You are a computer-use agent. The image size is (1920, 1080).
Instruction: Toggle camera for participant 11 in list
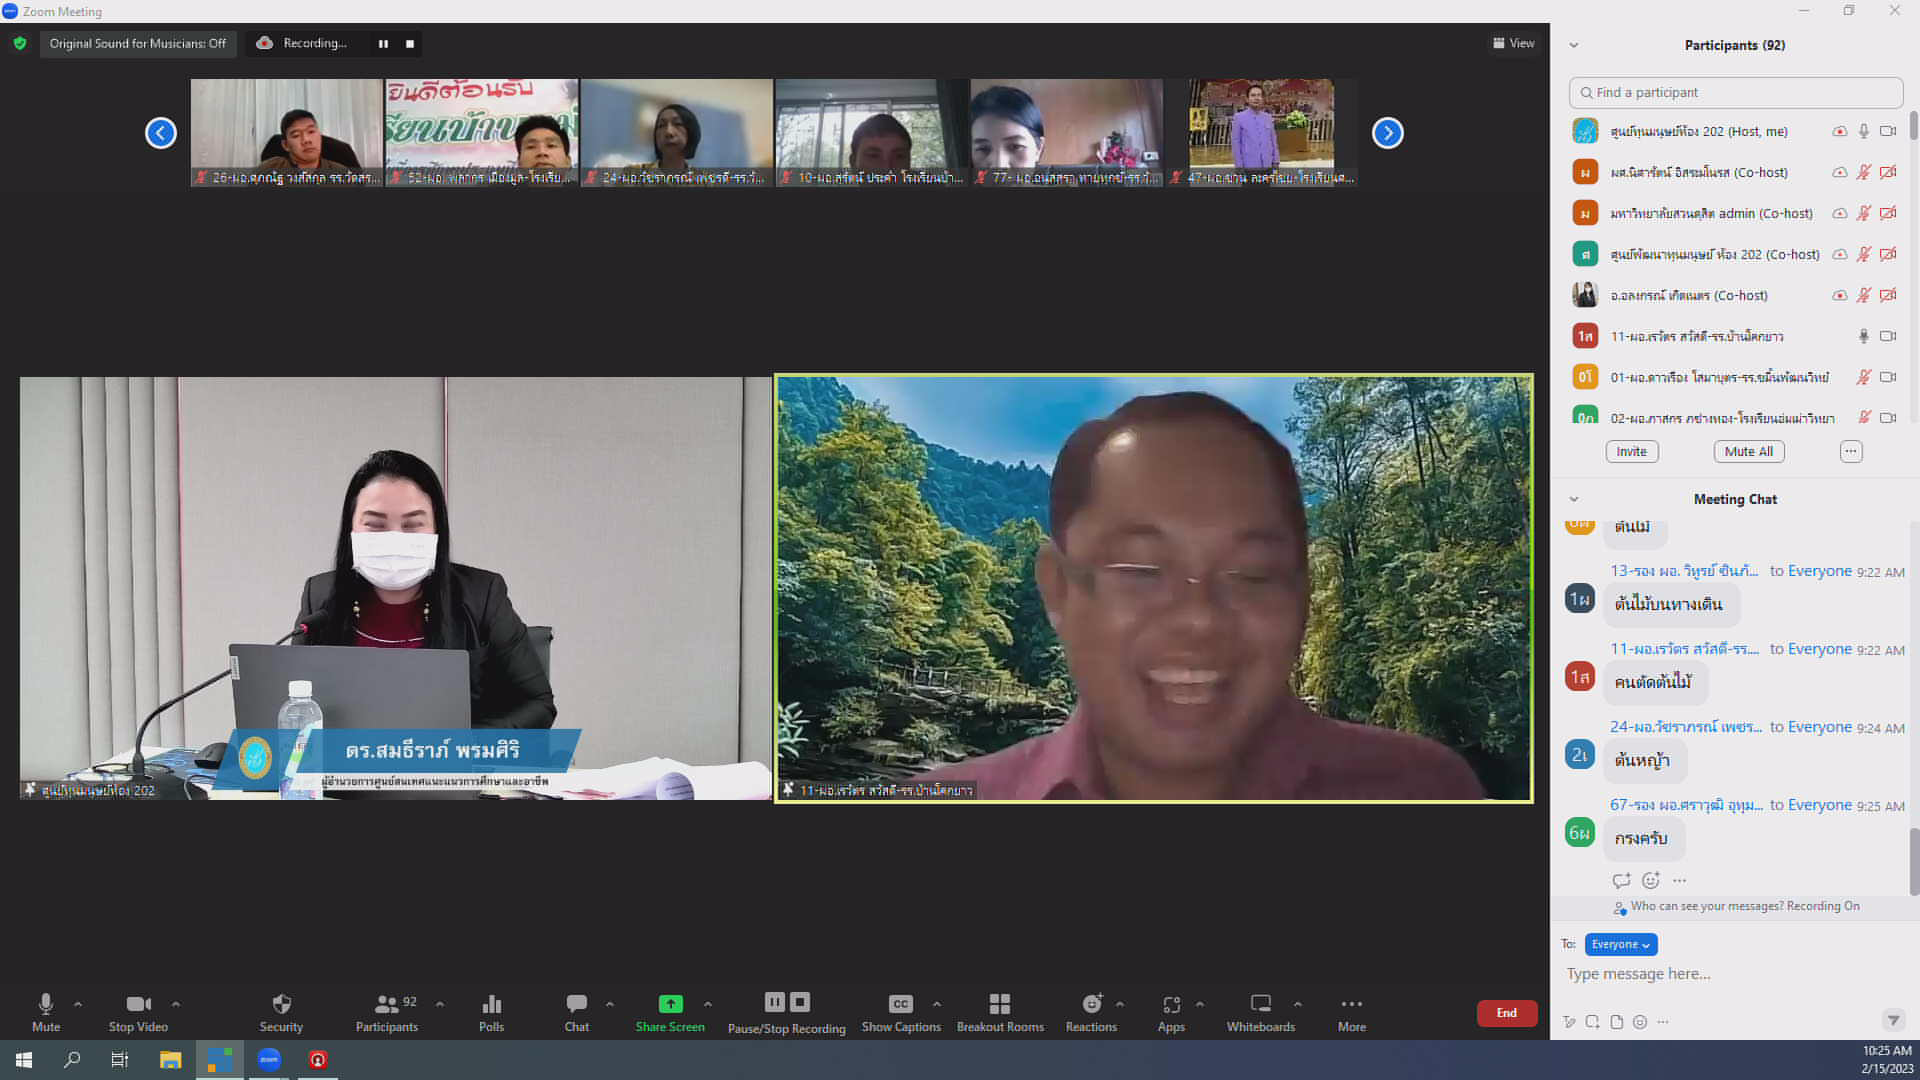coord(1888,336)
